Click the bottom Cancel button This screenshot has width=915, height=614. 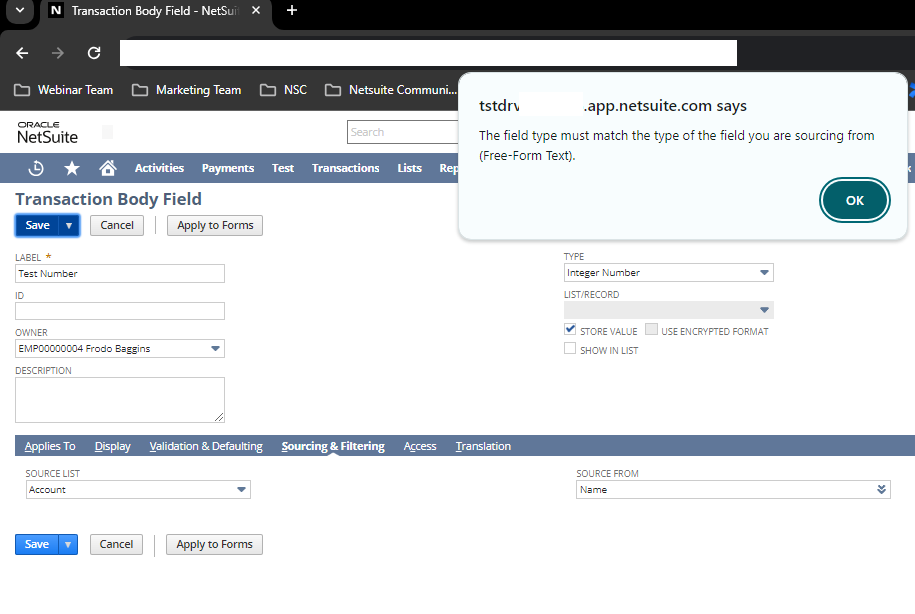116,545
